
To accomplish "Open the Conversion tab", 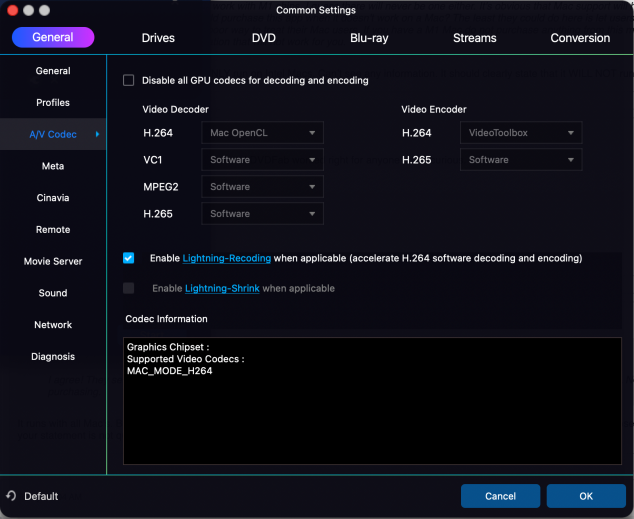I will pos(580,38).
